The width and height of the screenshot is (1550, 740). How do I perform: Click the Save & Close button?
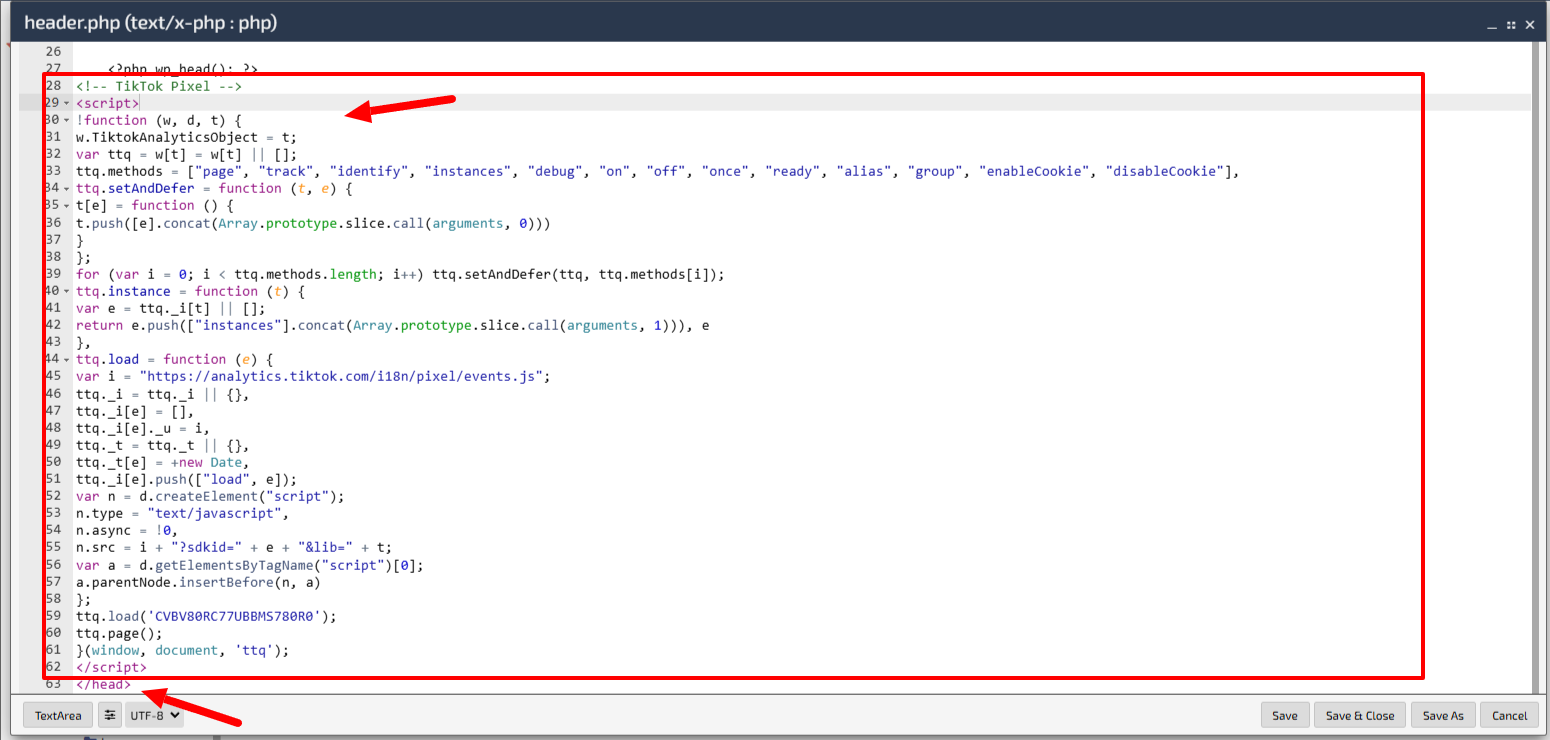1360,715
